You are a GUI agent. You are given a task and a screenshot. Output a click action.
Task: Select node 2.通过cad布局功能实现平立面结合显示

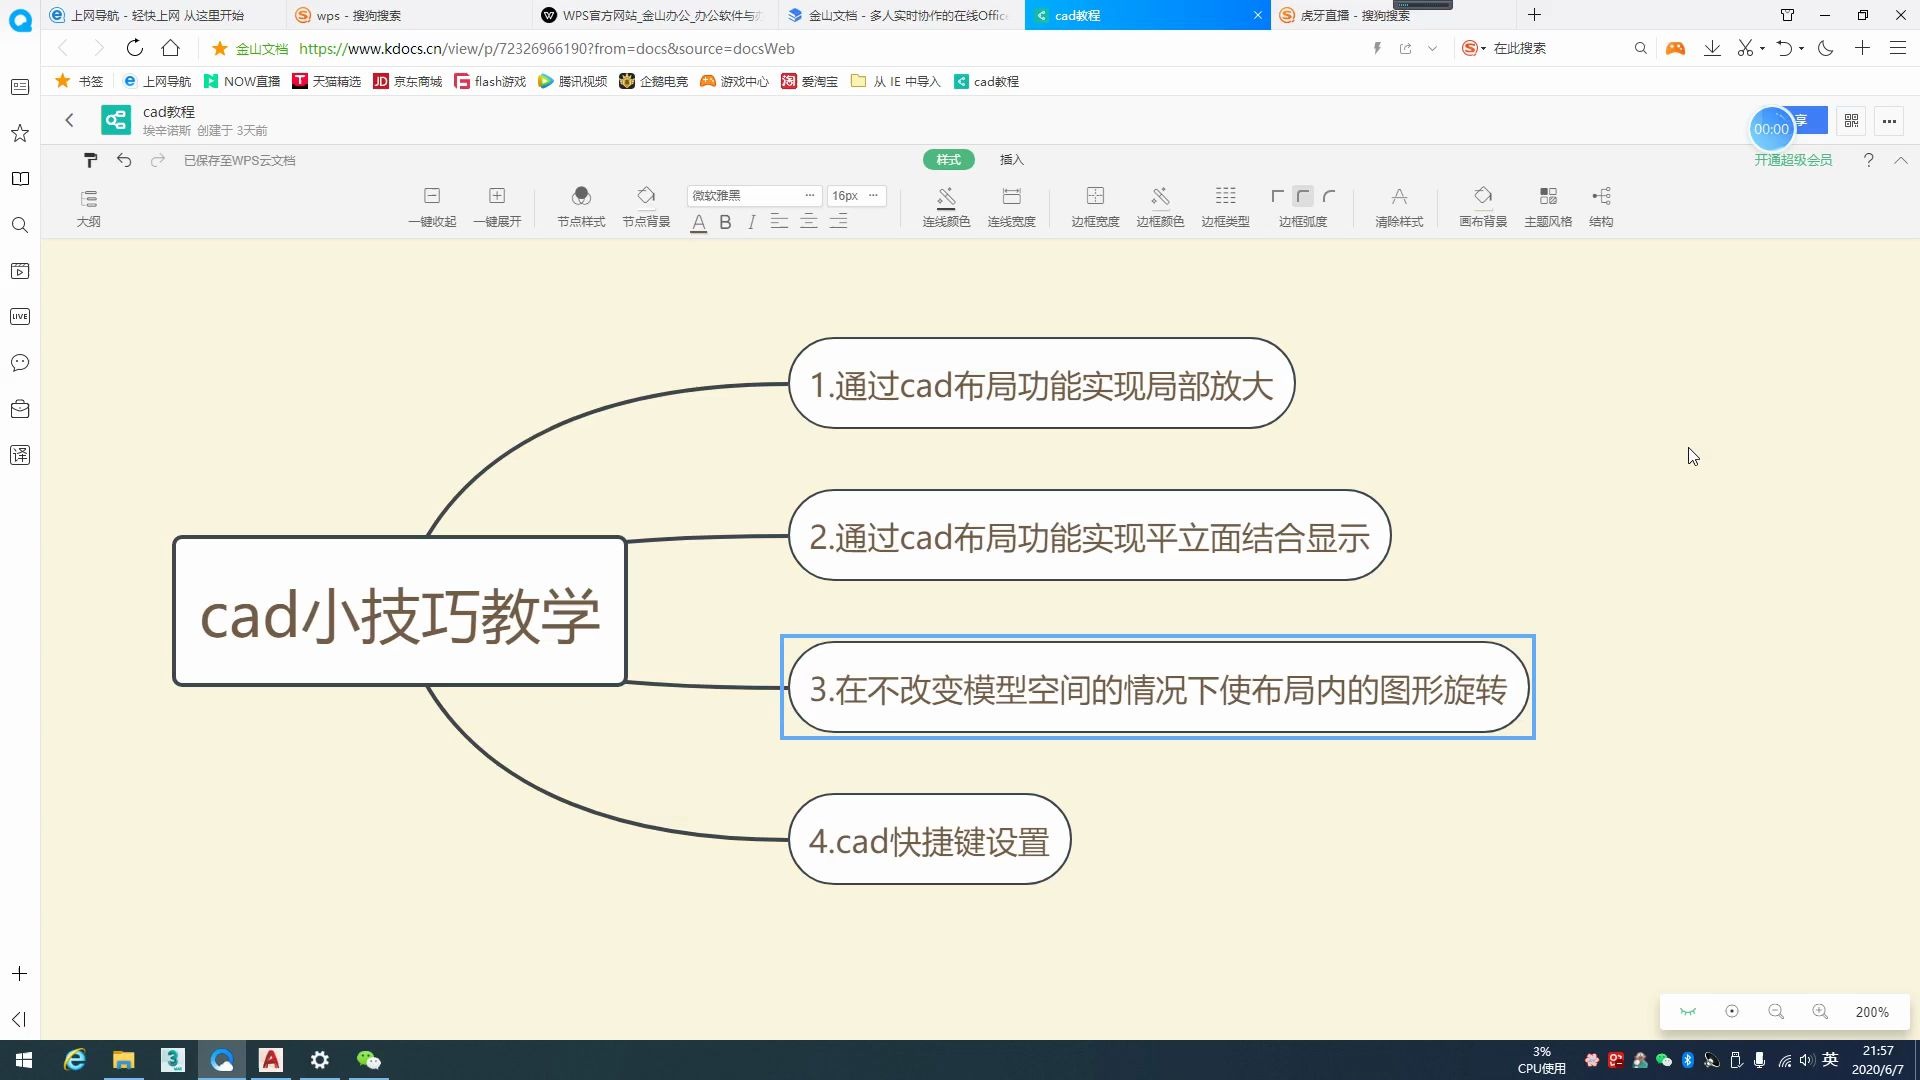click(1089, 536)
